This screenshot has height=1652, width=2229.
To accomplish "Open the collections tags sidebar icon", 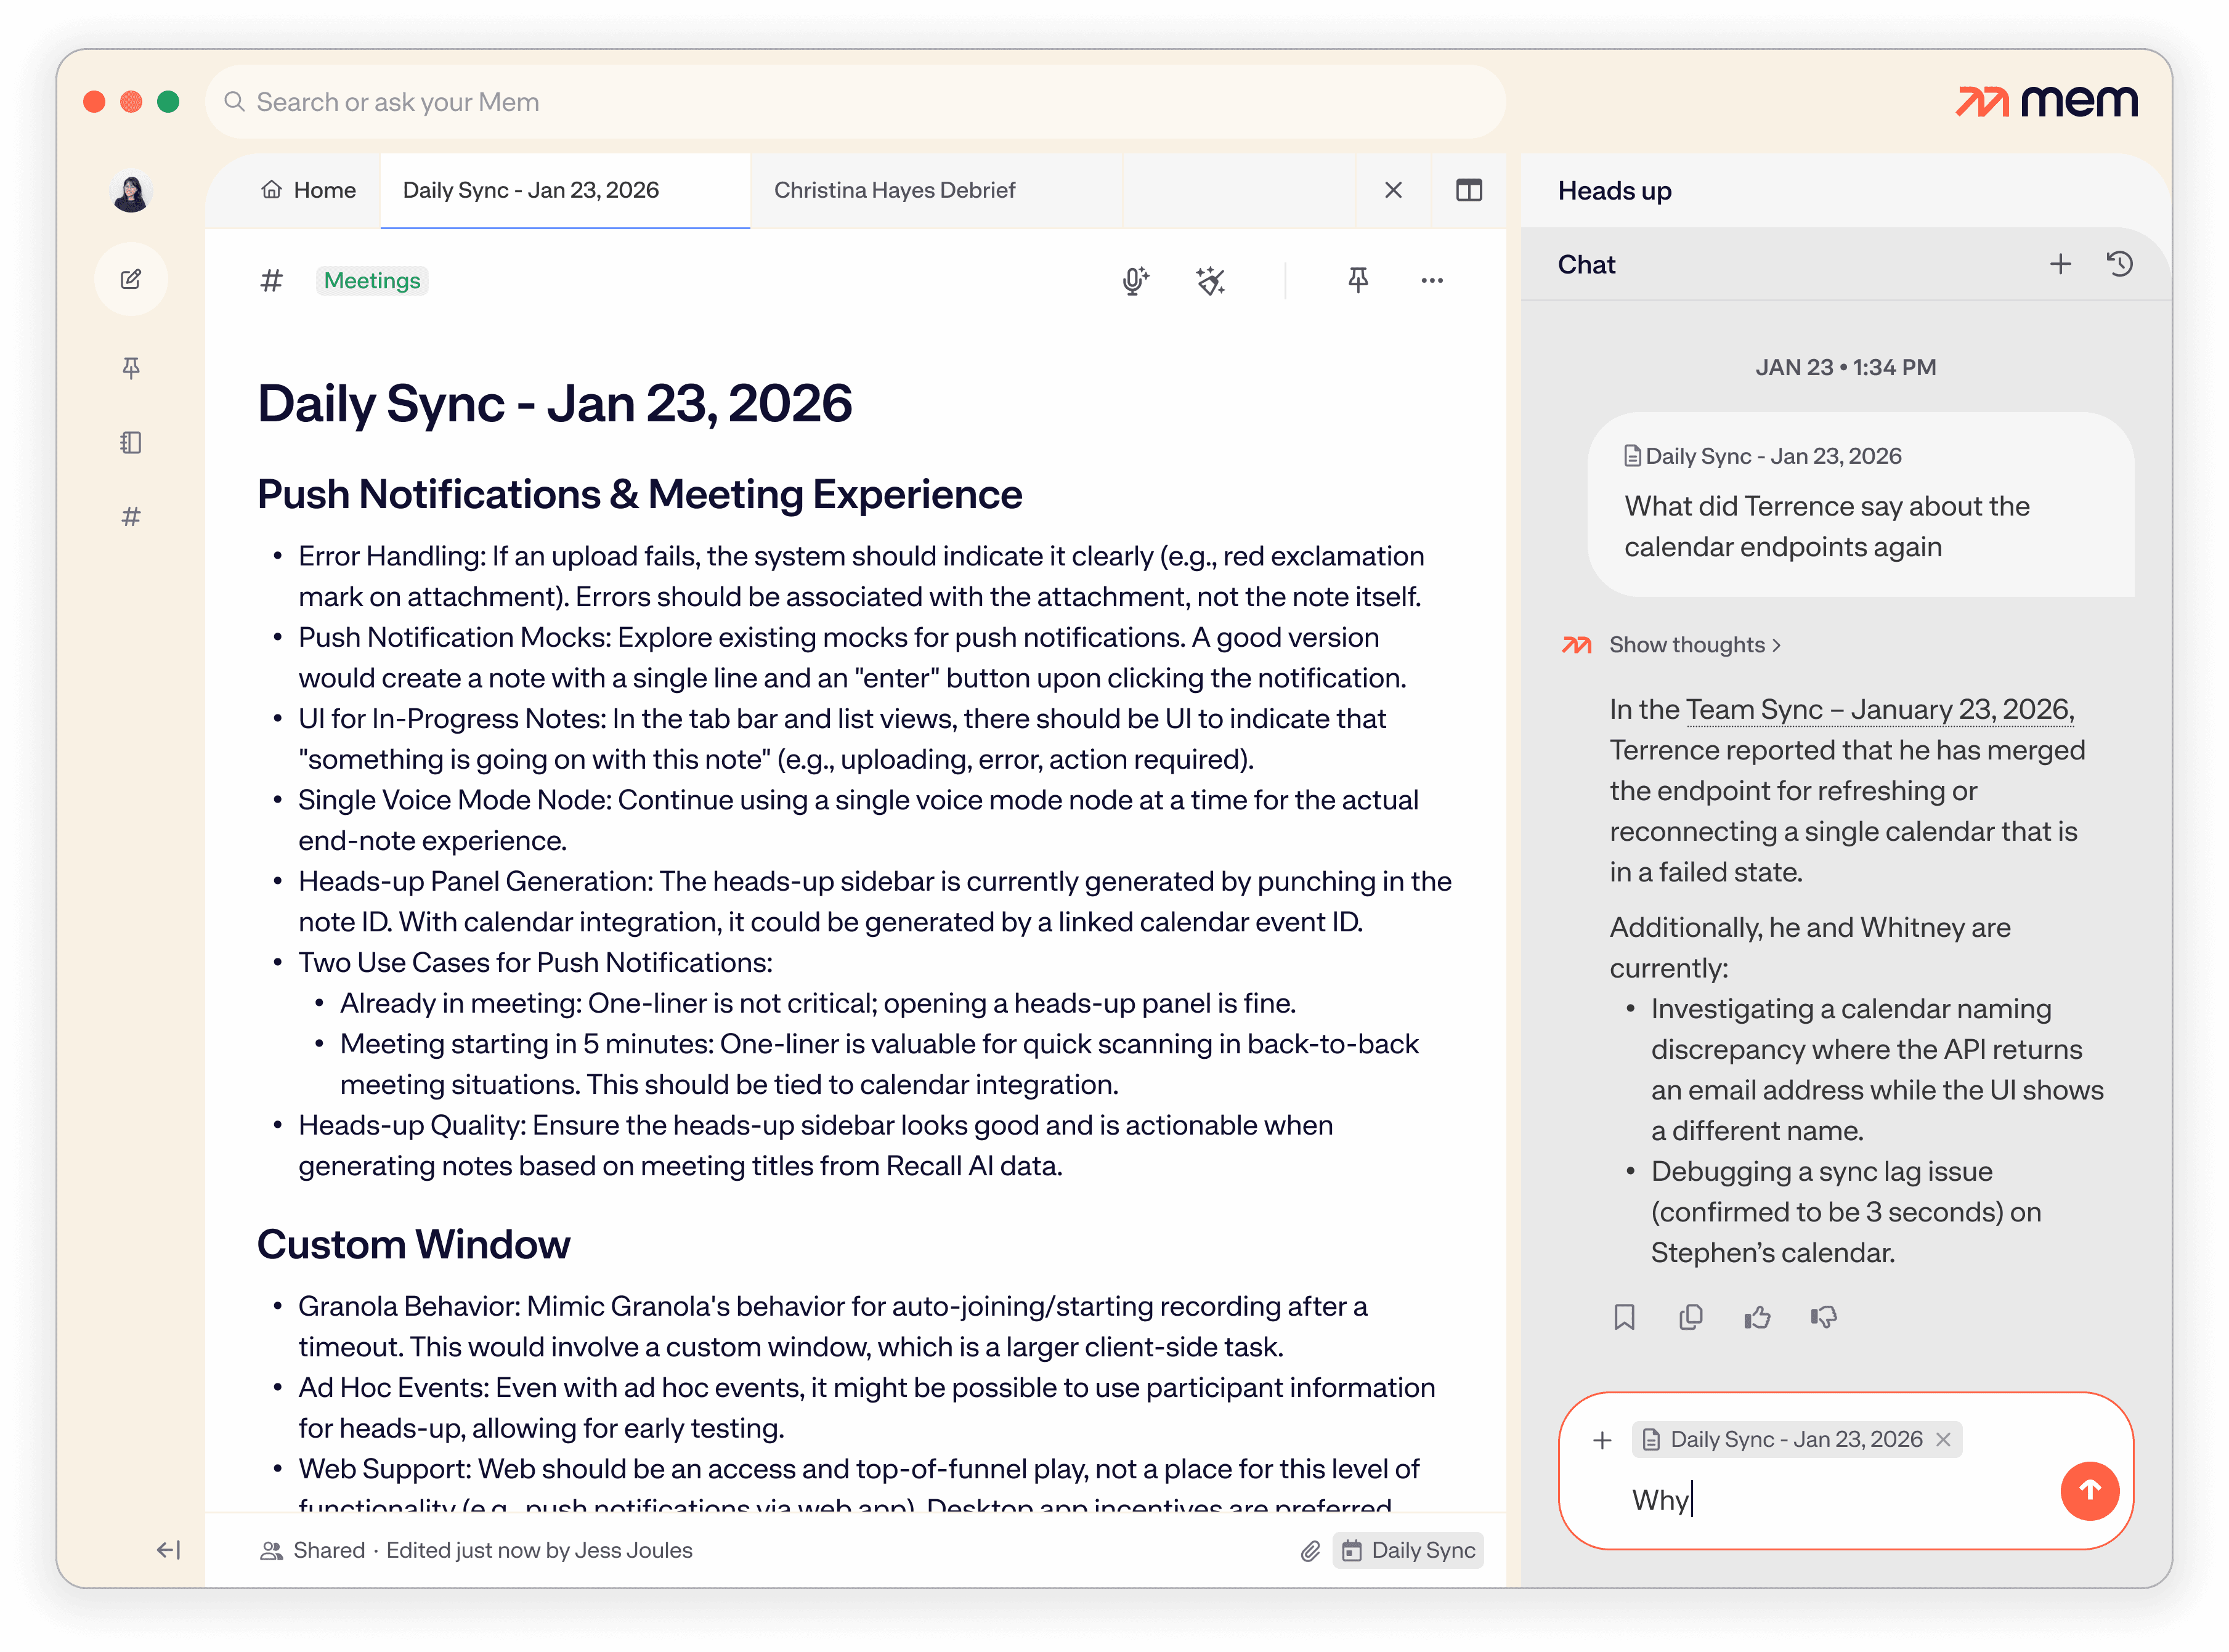I will [131, 517].
